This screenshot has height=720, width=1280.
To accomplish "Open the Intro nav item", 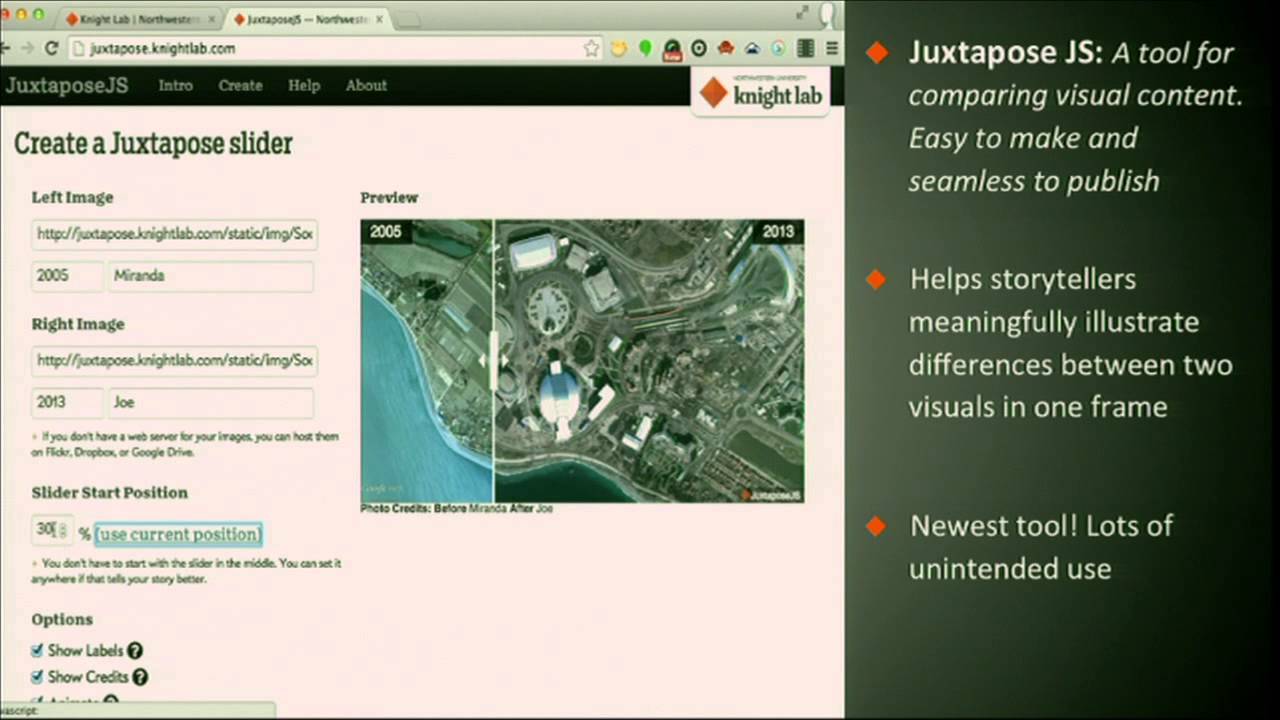I will click(175, 85).
